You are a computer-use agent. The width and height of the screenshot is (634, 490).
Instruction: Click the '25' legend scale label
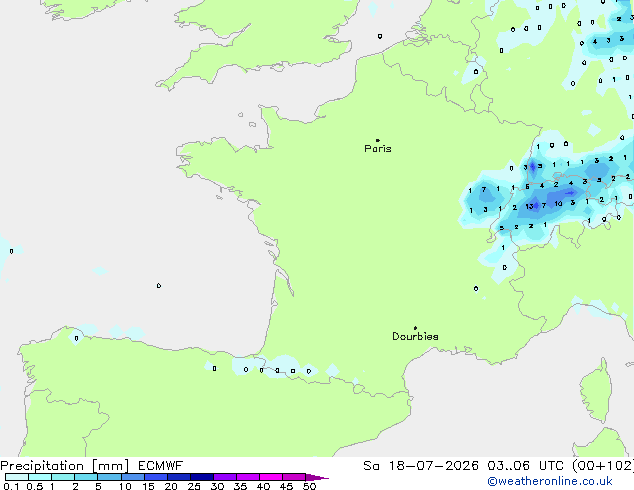(194, 486)
